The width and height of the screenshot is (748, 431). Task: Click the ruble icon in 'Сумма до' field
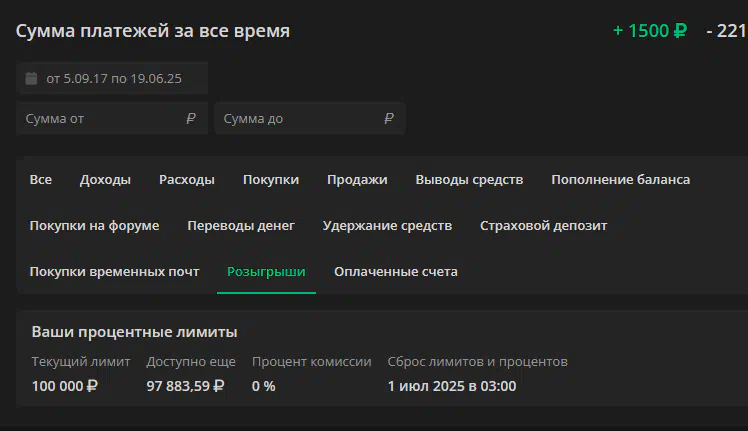click(x=389, y=118)
